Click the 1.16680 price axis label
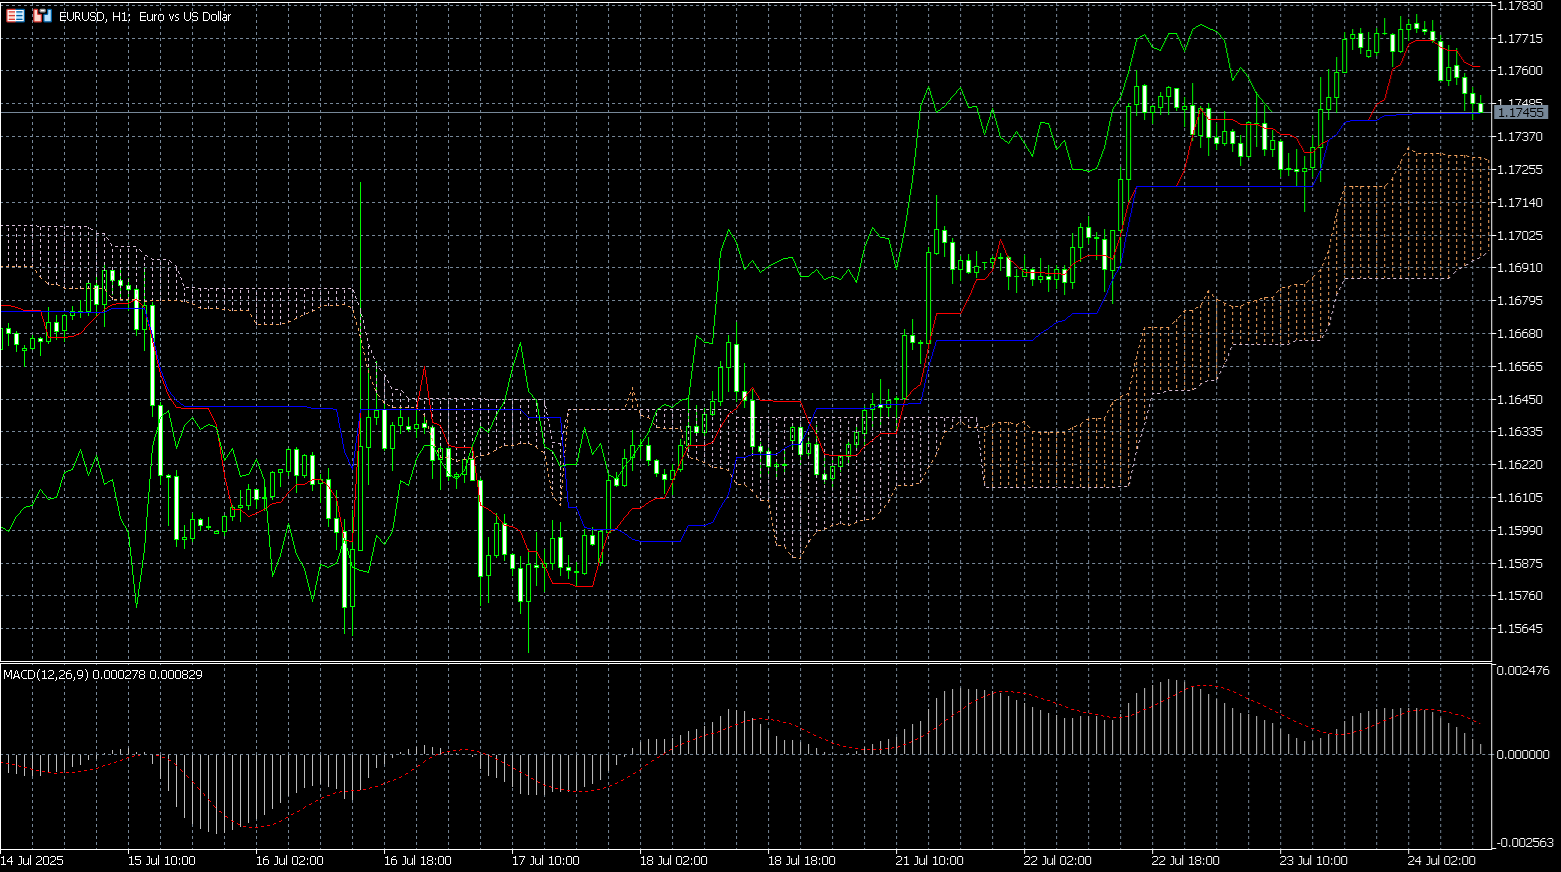1561x872 pixels. coord(1520,334)
